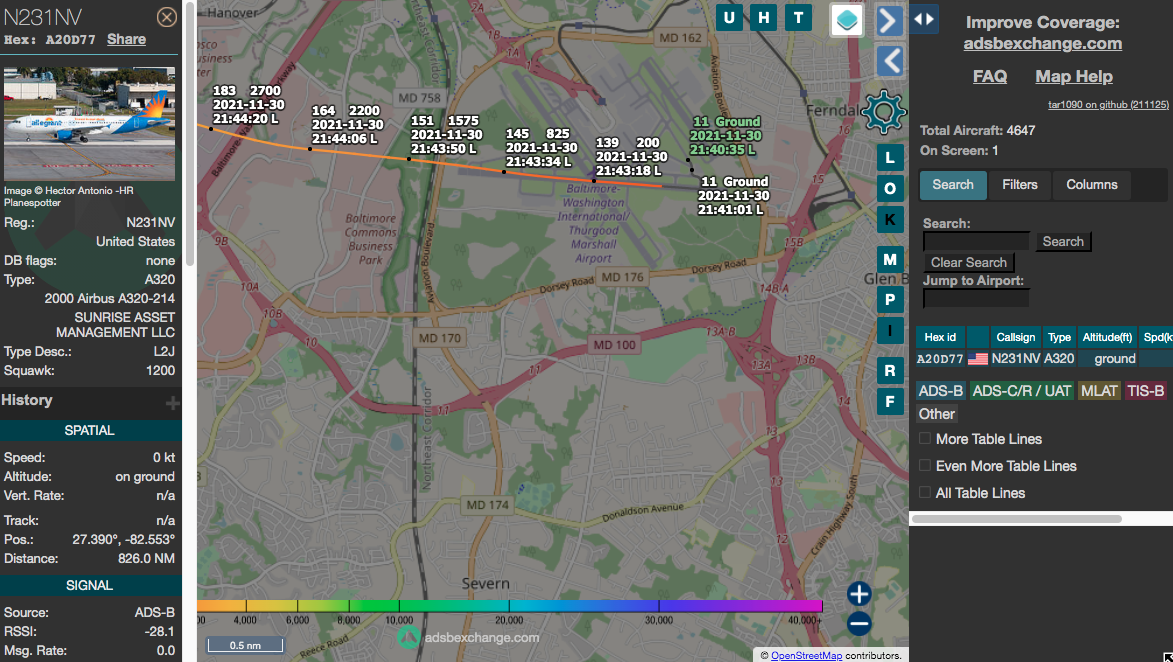The width and height of the screenshot is (1173, 662).
Task: Click the Total Aircraft: 4647 text
Action: point(978,130)
